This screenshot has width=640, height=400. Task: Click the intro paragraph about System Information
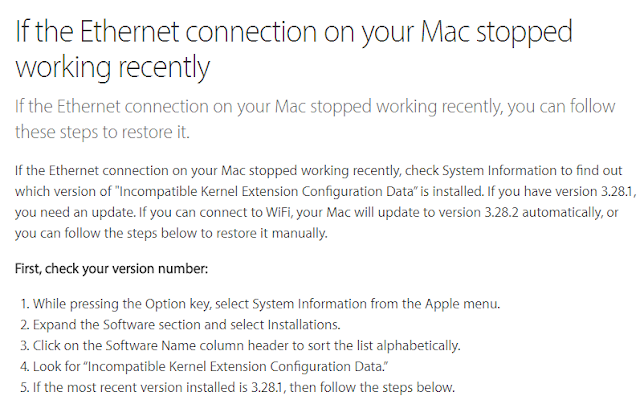[324, 202]
